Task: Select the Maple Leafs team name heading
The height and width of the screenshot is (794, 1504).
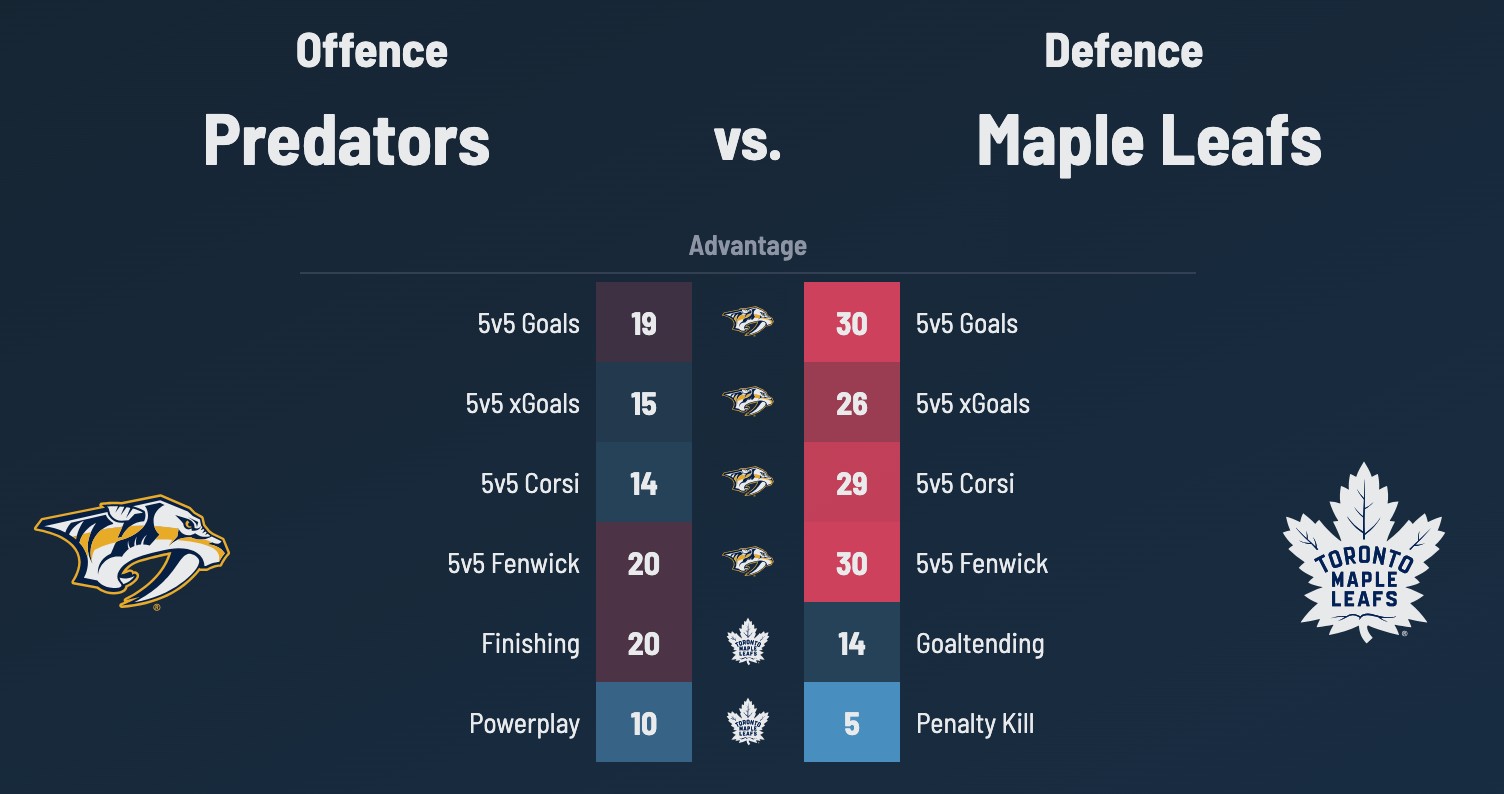Action: 1149,140
